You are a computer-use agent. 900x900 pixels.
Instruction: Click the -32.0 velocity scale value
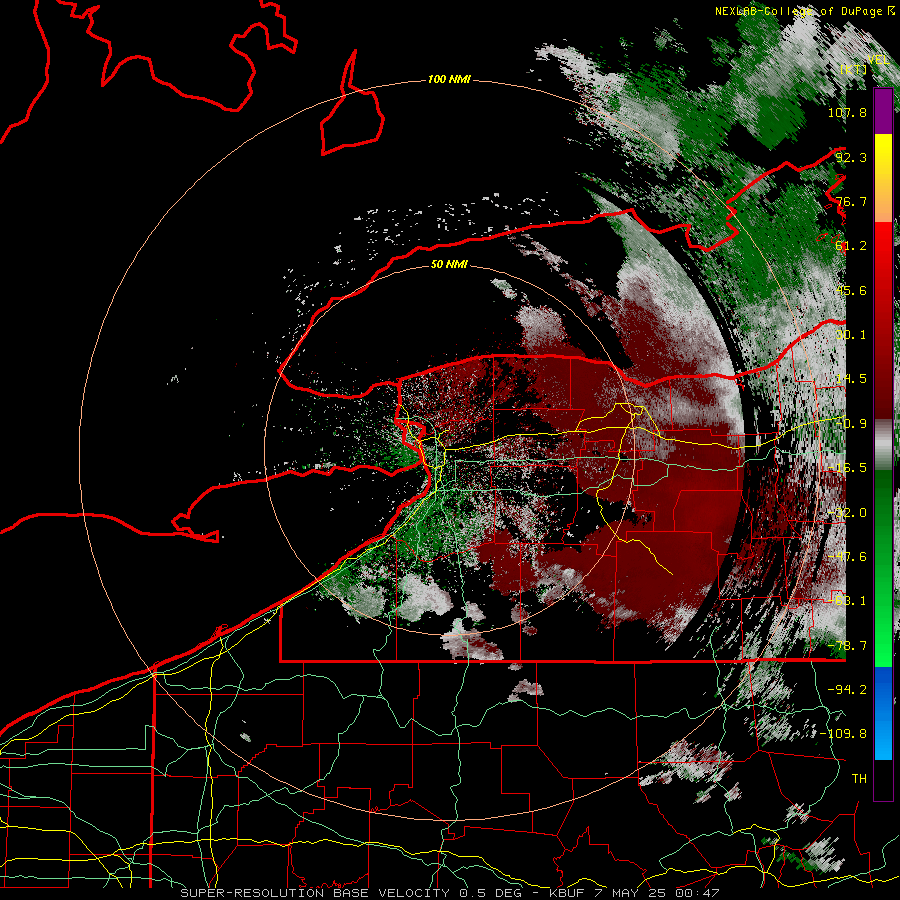coord(847,513)
